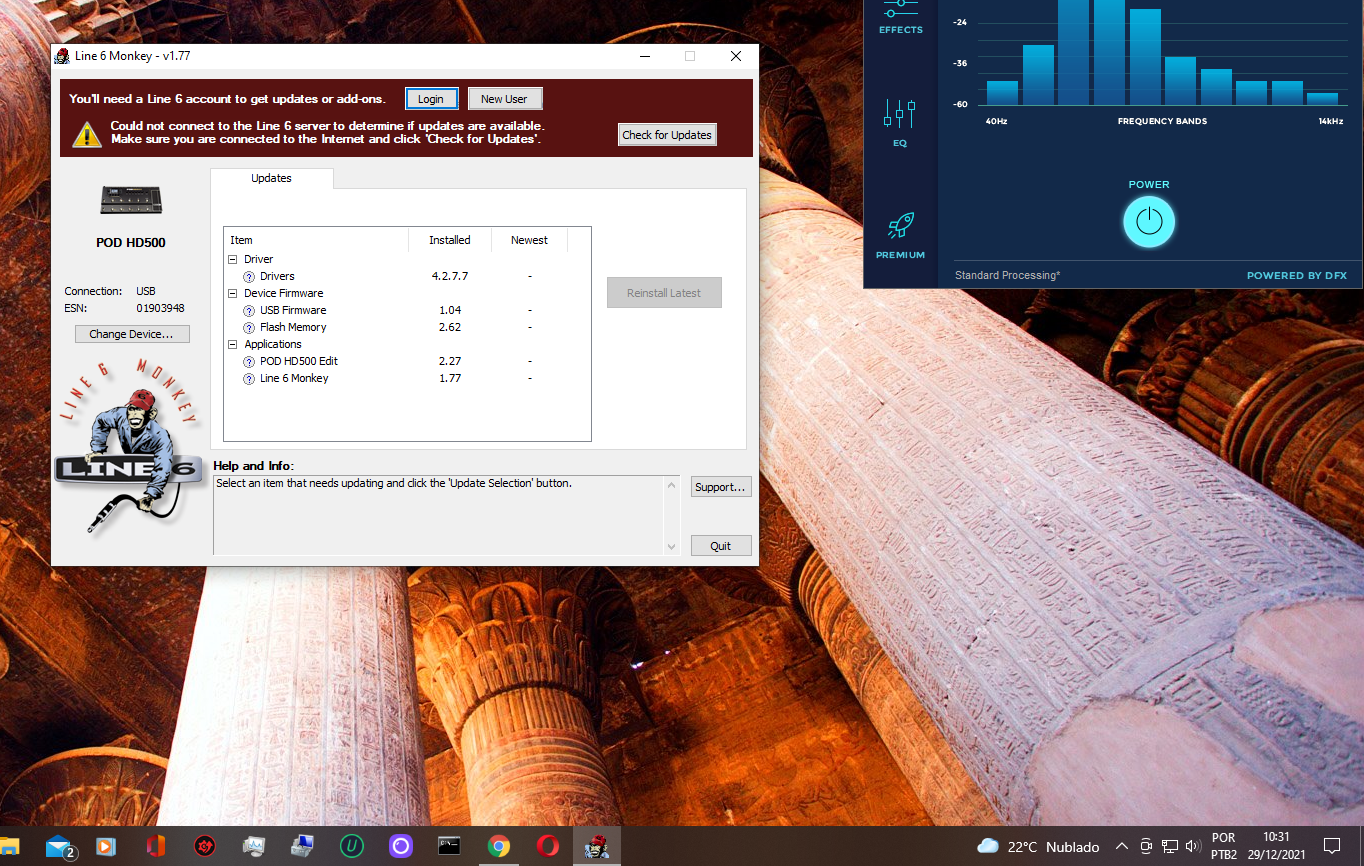
Task: Click the Installed column header
Action: (x=450, y=240)
